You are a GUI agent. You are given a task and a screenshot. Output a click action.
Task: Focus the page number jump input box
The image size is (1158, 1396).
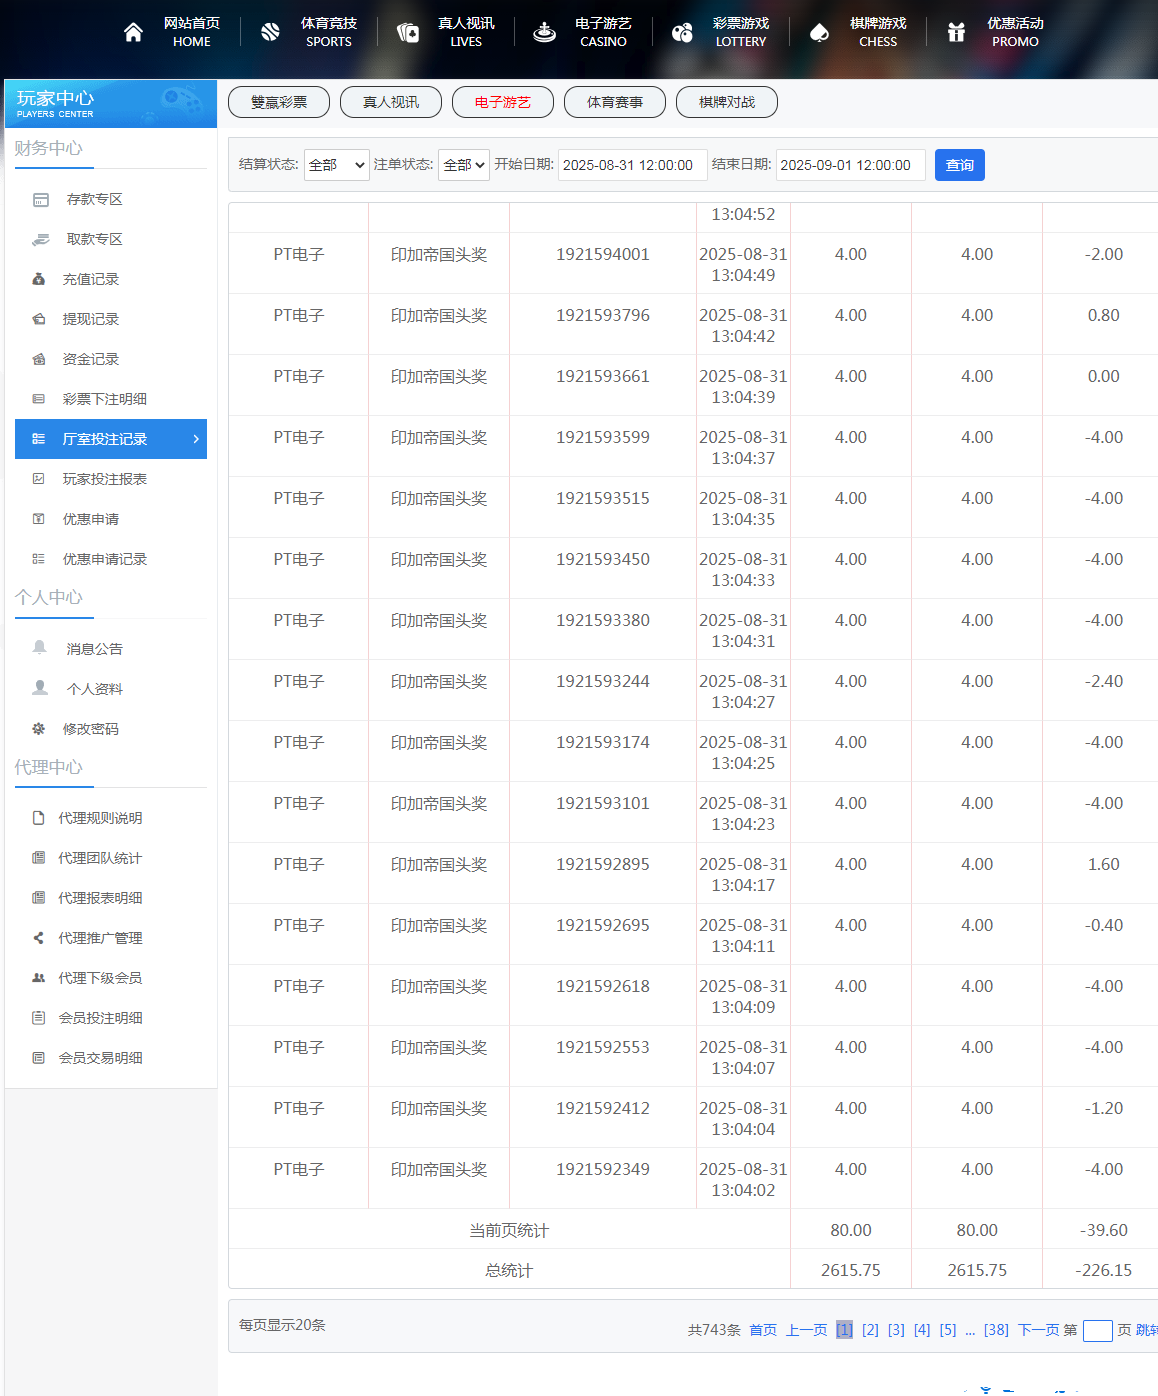coord(1097,1331)
